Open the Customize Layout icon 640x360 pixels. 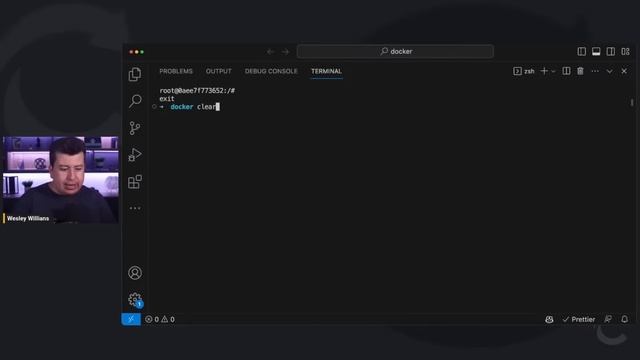[625, 51]
